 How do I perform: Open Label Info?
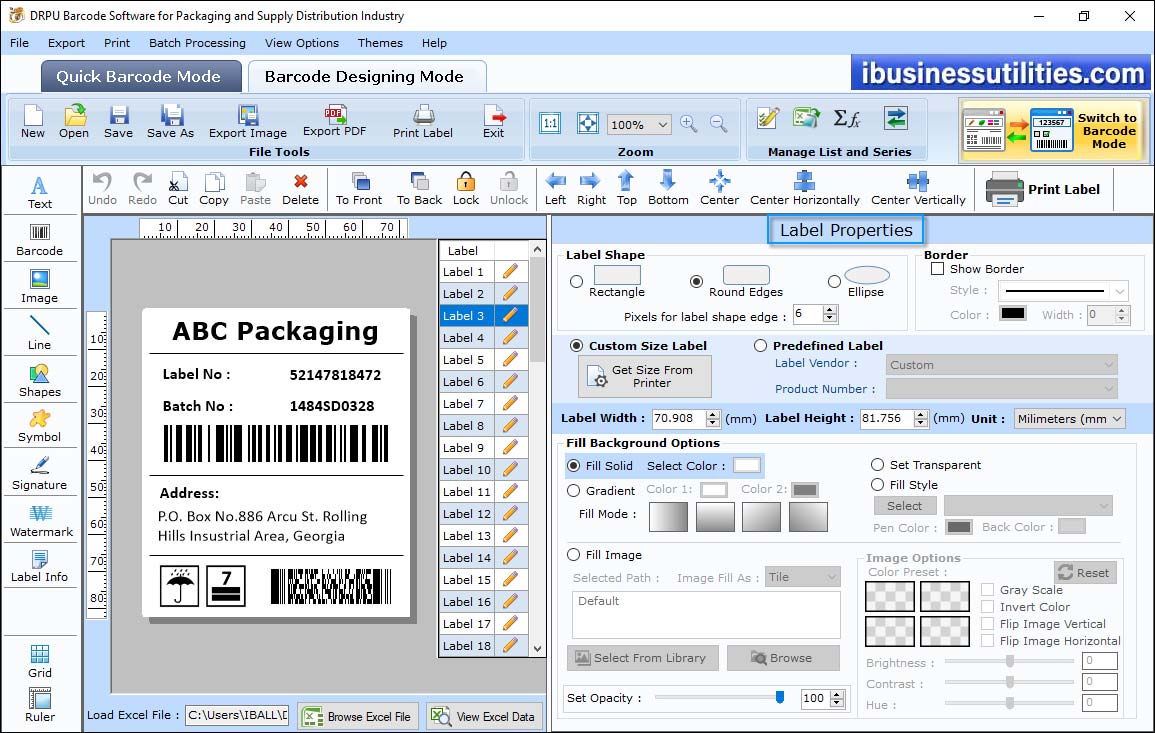(x=40, y=567)
